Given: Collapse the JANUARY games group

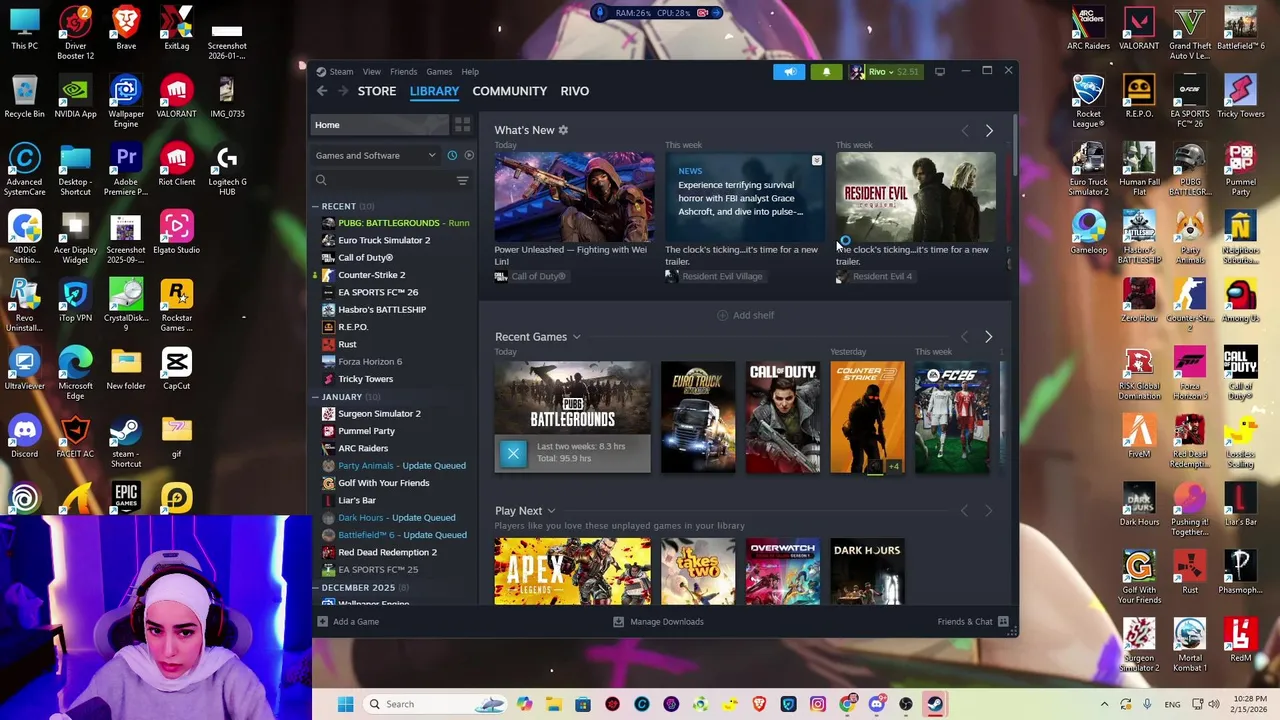Looking at the screenshot, I should [x=316, y=397].
